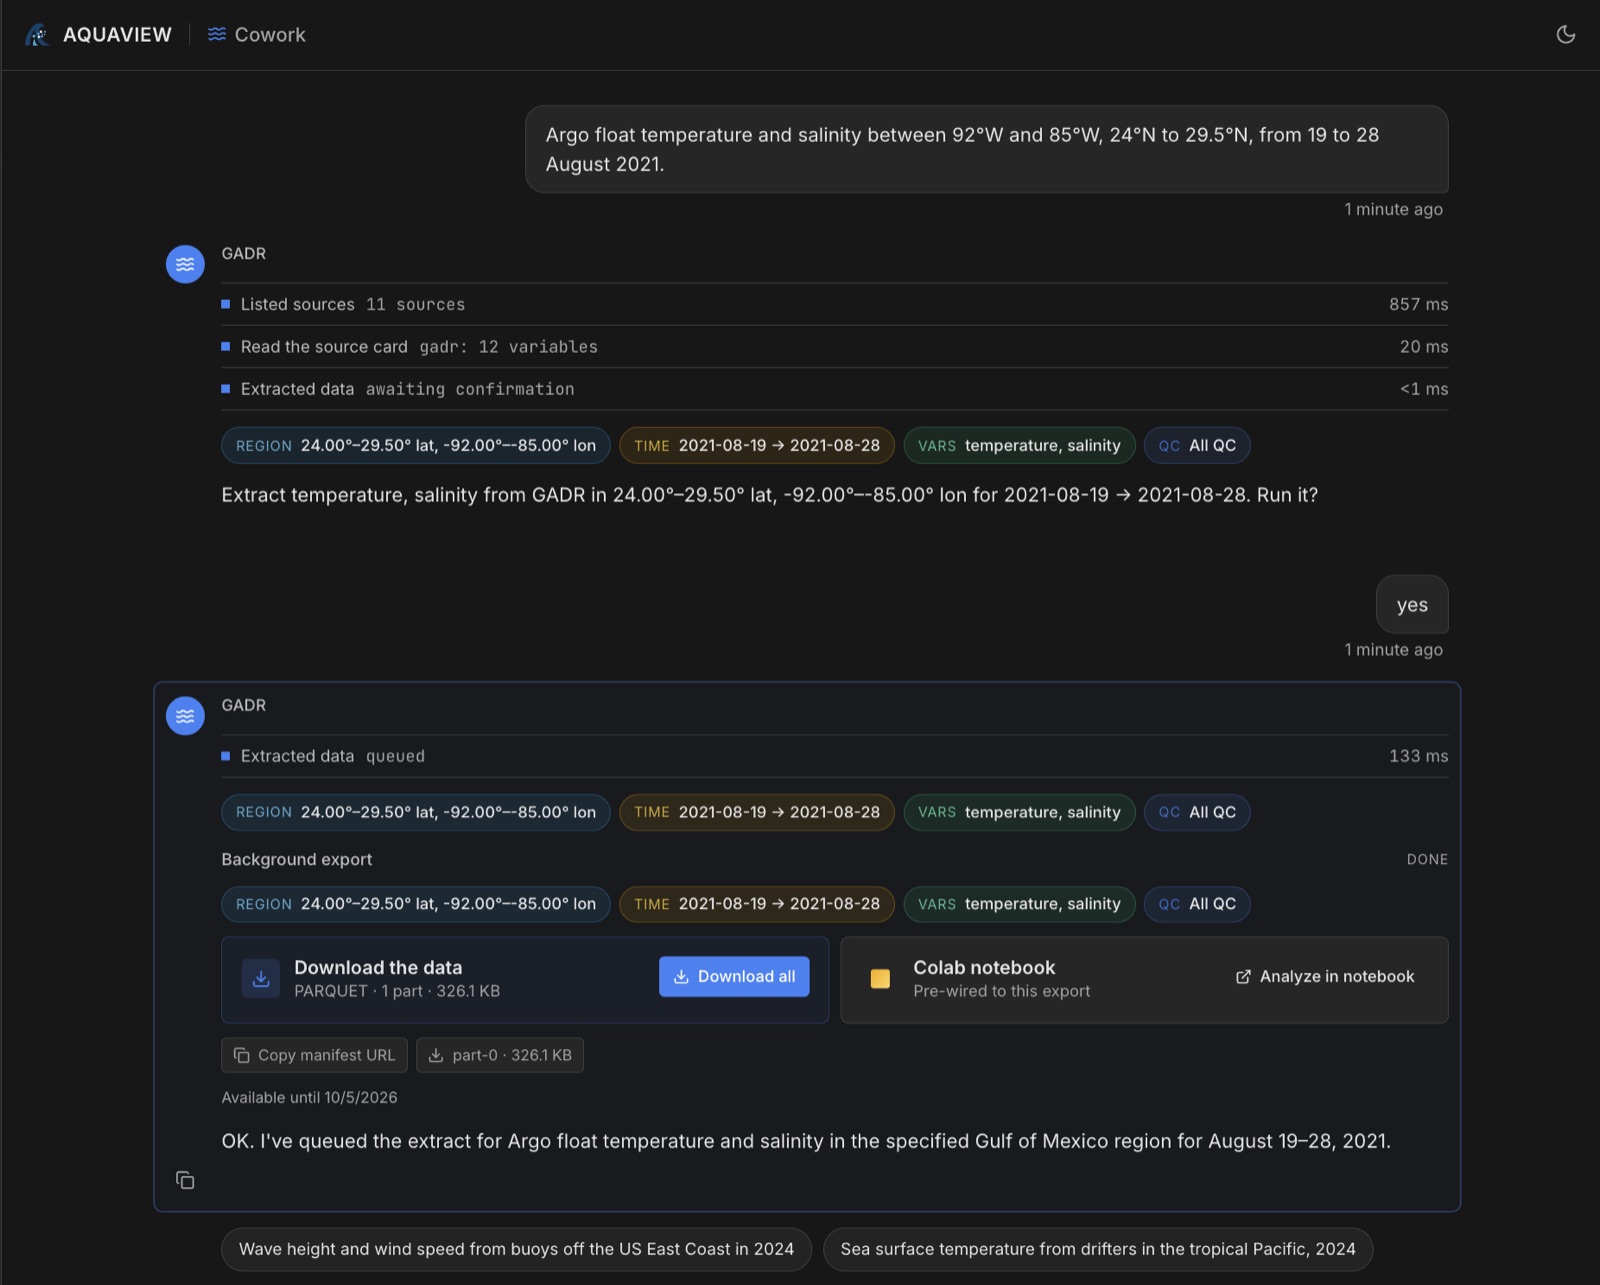The width and height of the screenshot is (1600, 1285).
Task: Click the REGION chip under Extracted data queued
Action: [x=416, y=812]
